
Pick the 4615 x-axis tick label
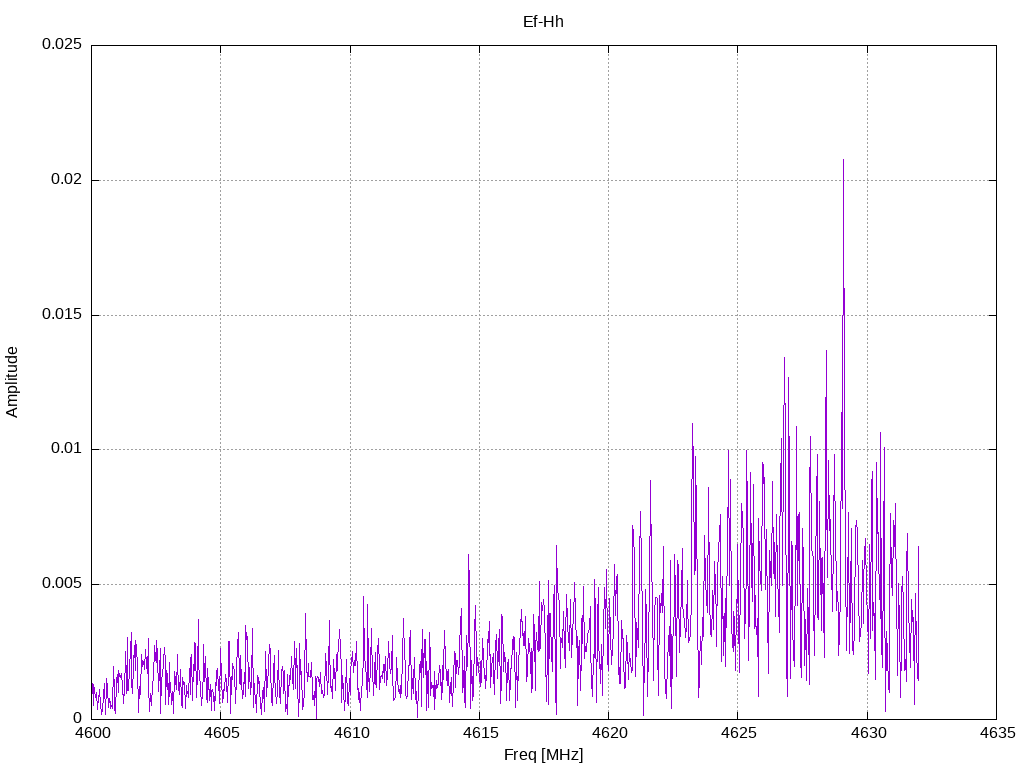coord(479,733)
